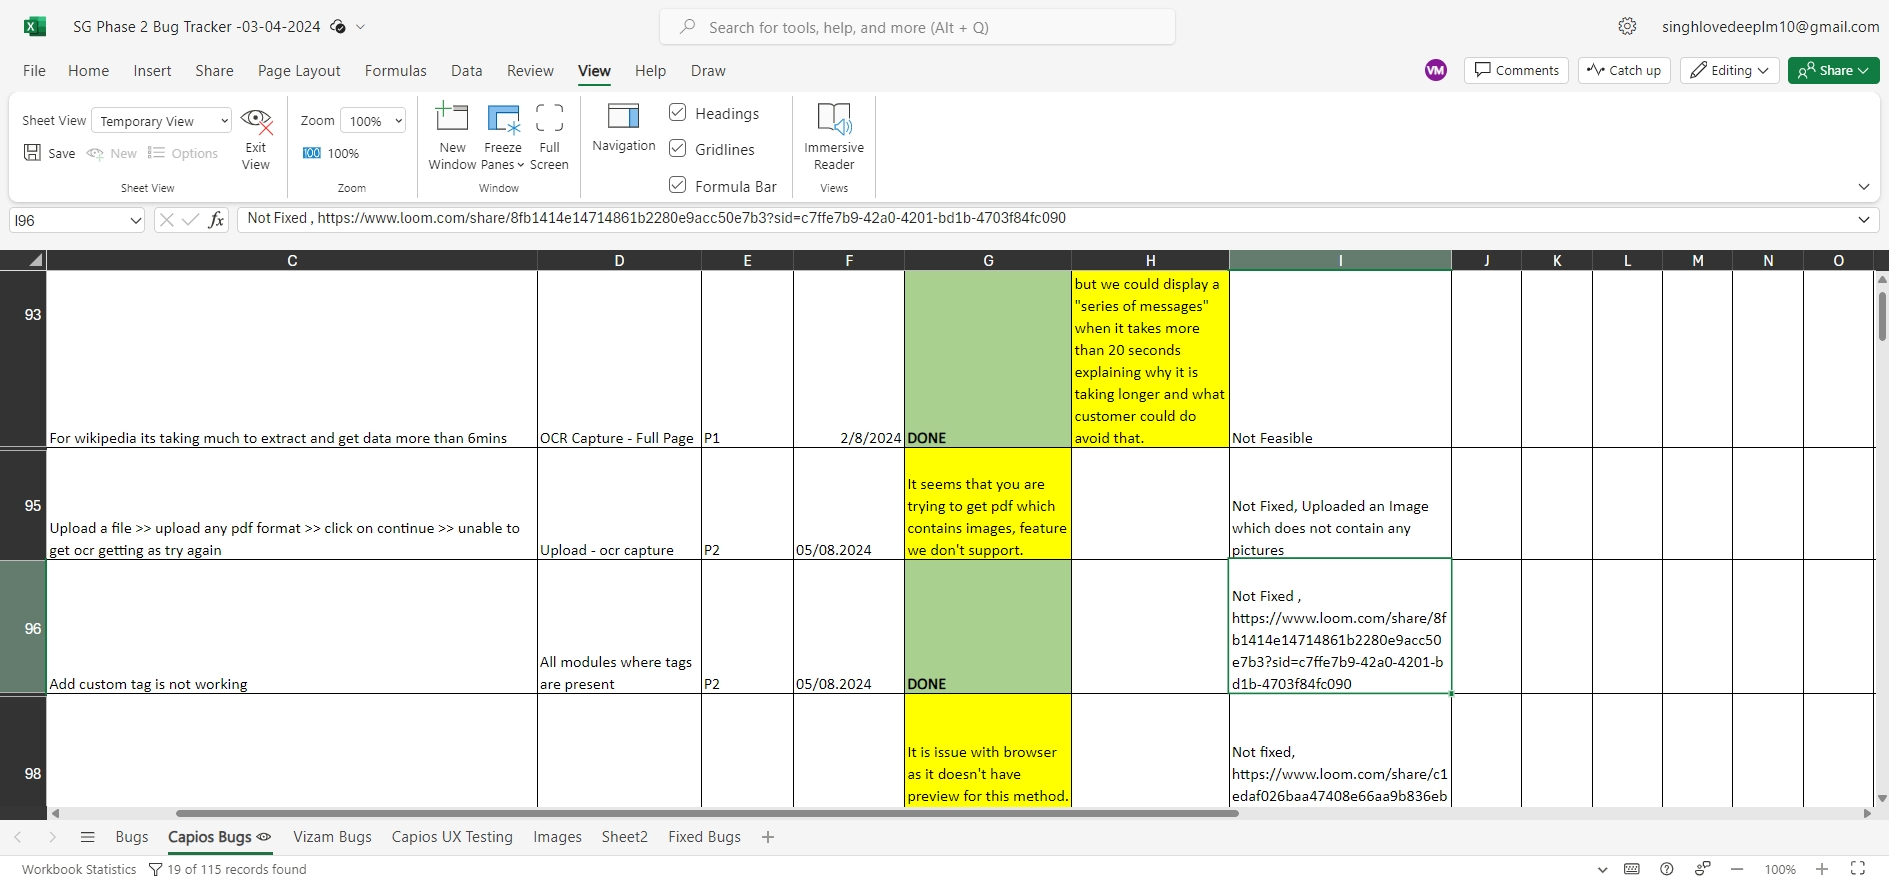Click the search box
The height and width of the screenshot is (880, 1889).
coord(917,27)
